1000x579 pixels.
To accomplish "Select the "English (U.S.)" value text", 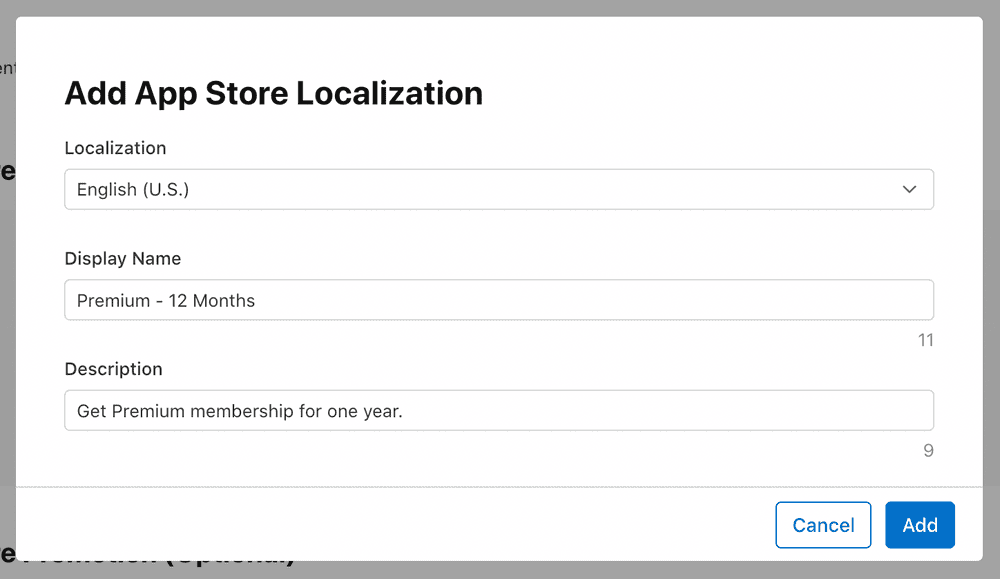I will [133, 190].
